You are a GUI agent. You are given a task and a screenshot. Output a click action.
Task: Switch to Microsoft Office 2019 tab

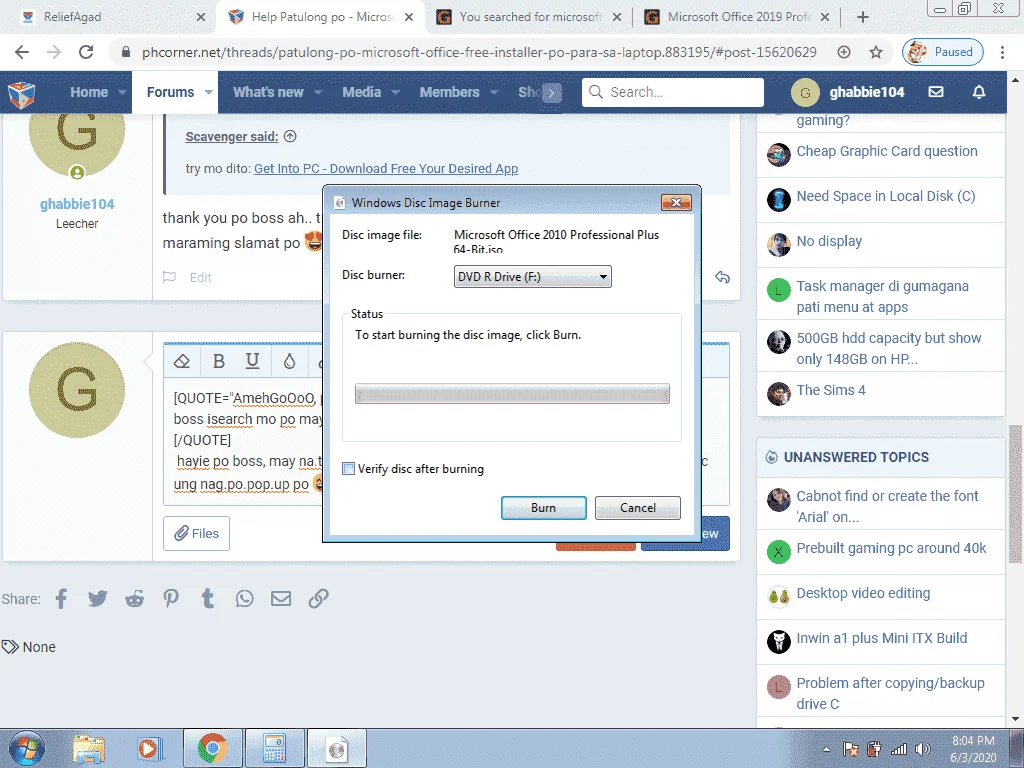point(736,17)
